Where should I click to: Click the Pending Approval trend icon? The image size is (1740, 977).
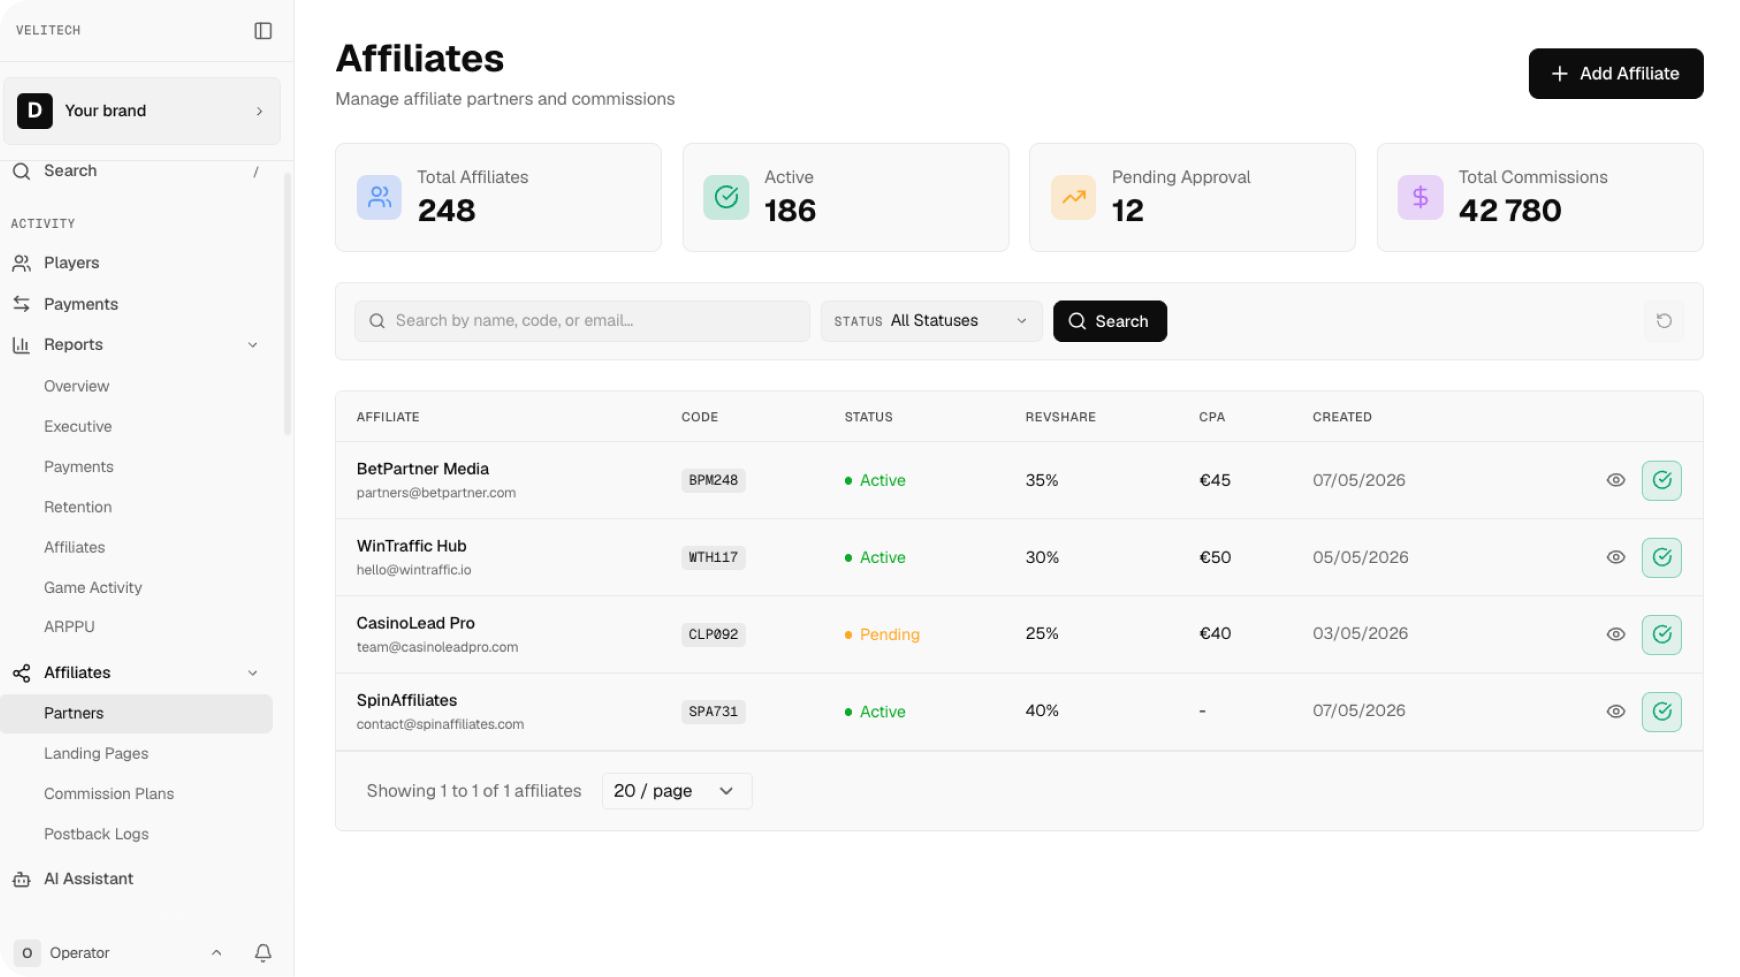(x=1073, y=197)
